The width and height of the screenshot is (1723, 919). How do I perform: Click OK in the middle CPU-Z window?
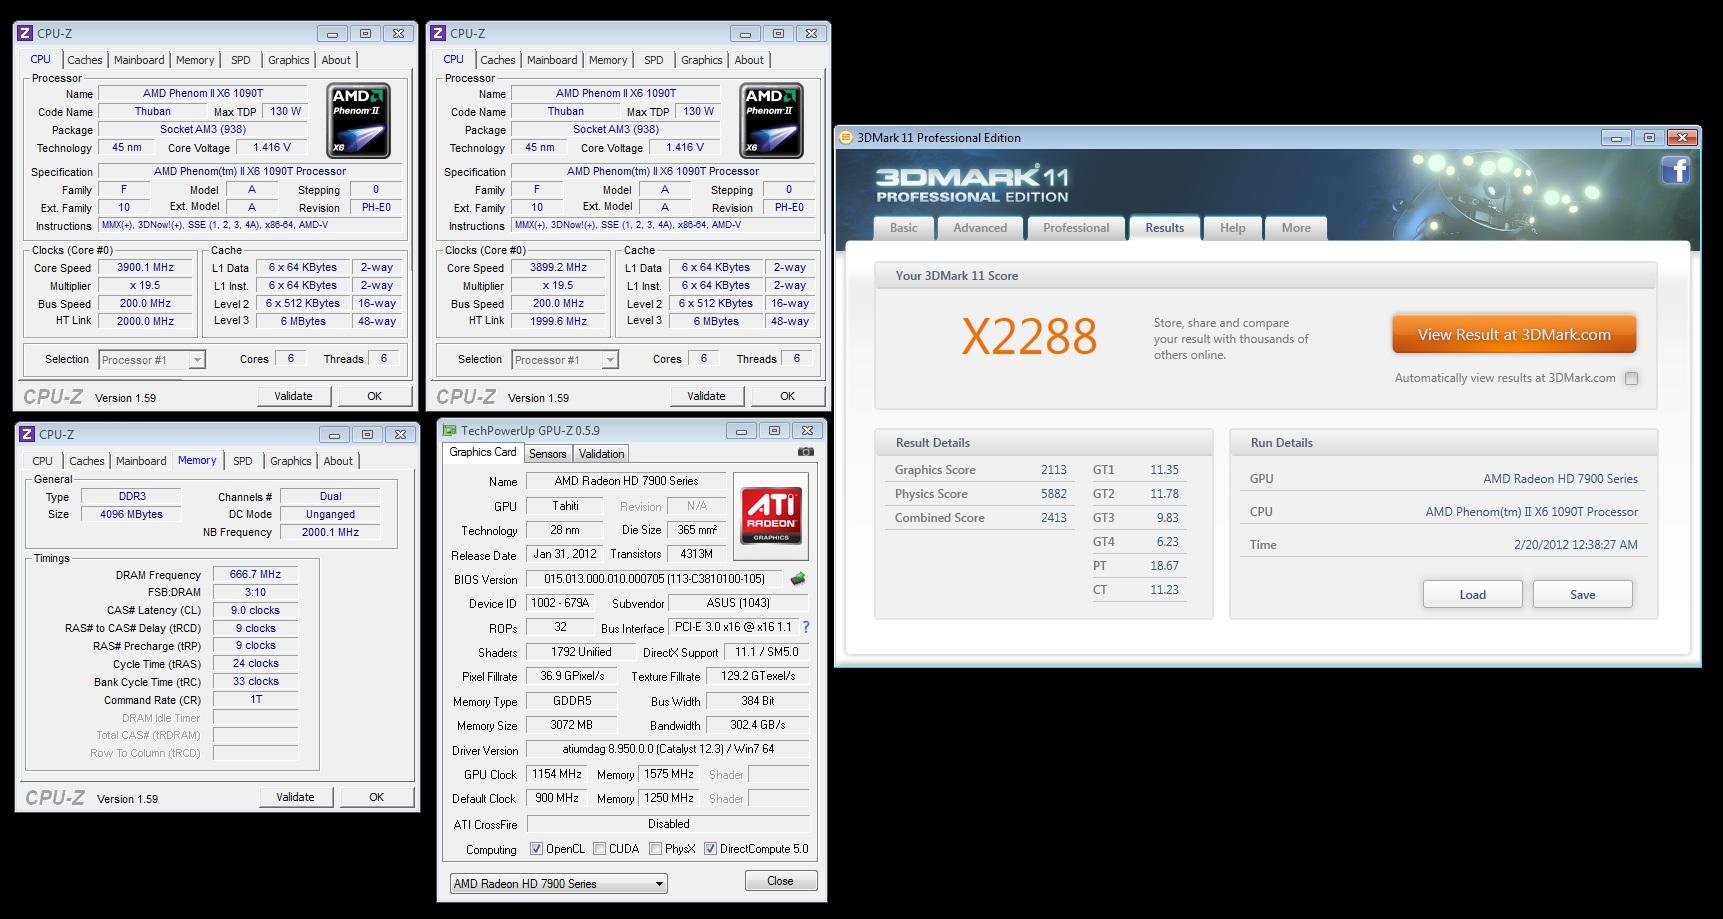787,396
